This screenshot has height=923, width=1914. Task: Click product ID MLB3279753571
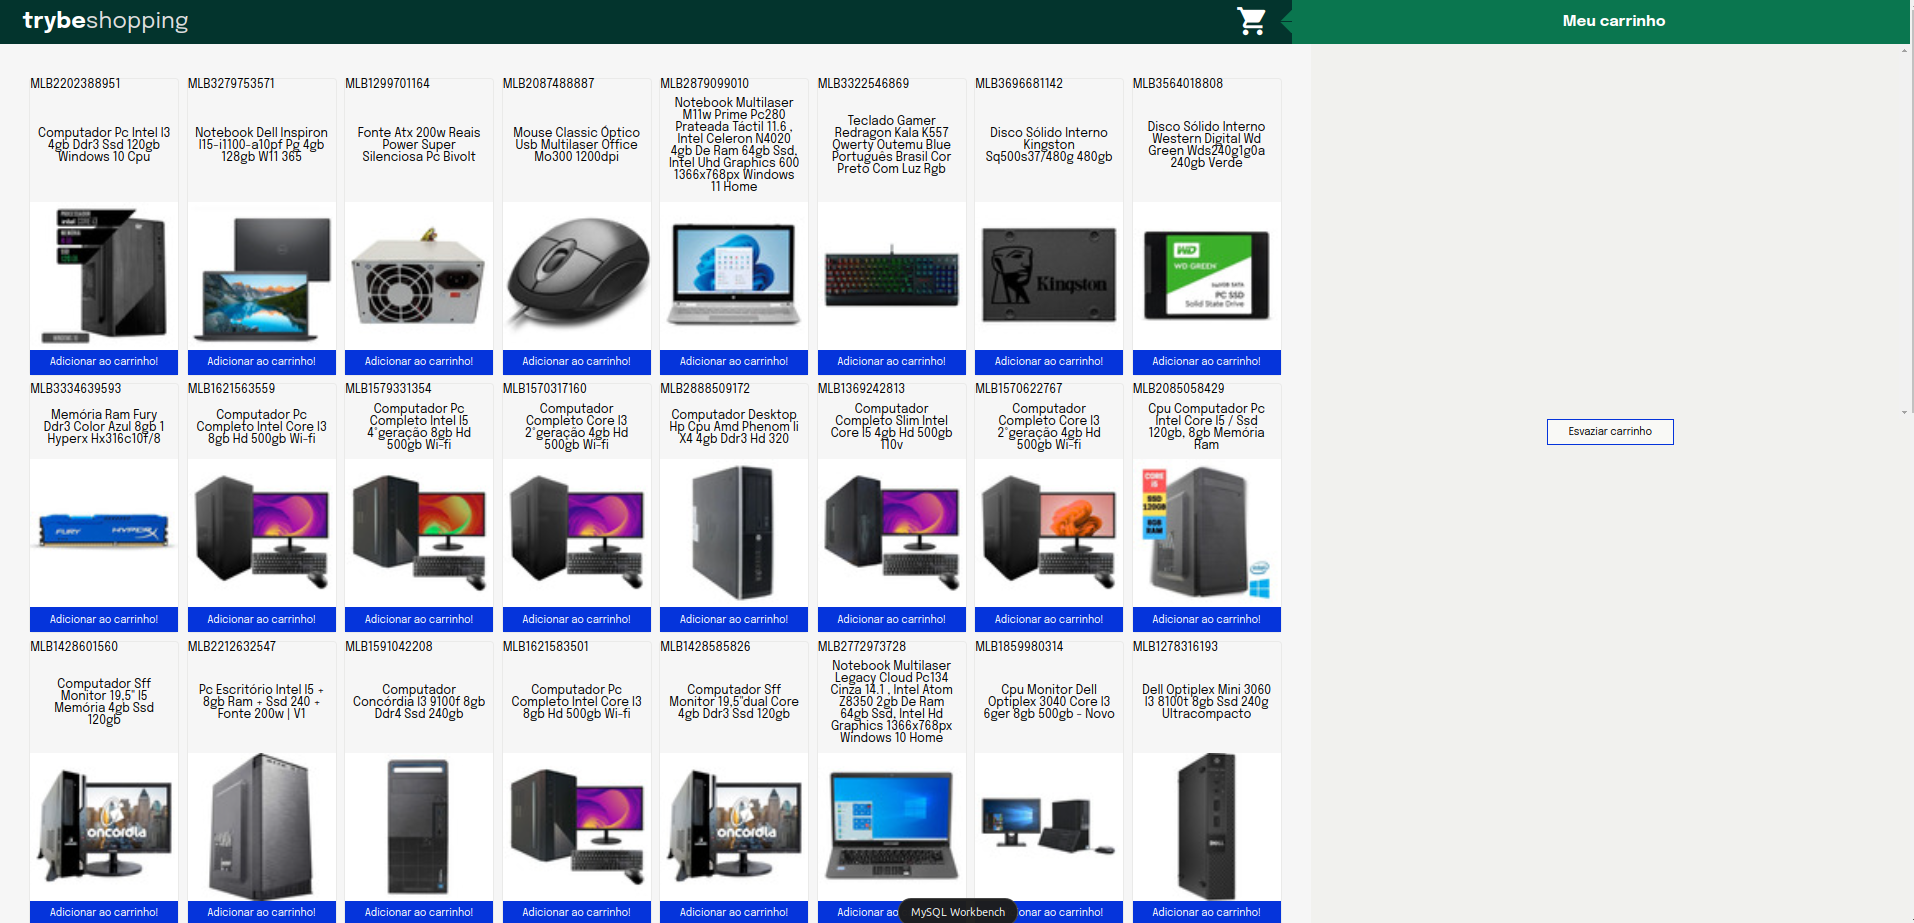[231, 84]
